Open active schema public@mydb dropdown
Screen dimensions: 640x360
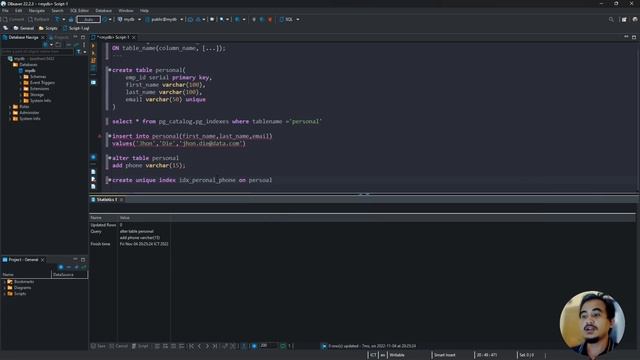click(x=164, y=19)
